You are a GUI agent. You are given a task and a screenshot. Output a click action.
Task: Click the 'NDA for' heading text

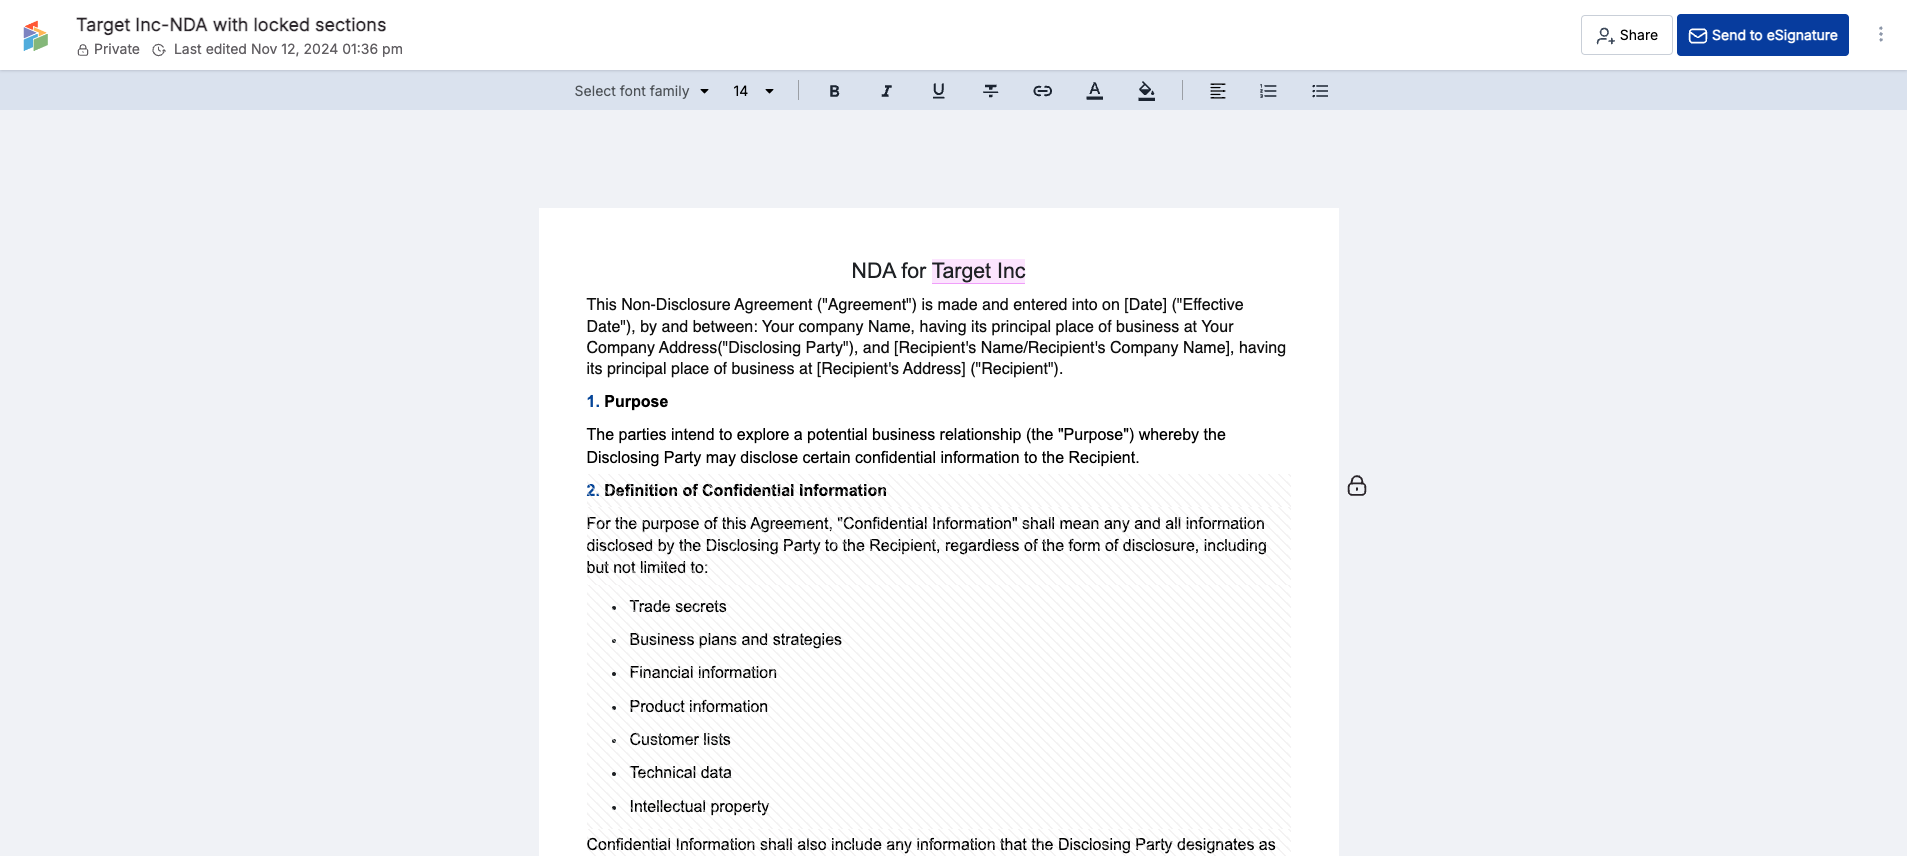(x=889, y=271)
